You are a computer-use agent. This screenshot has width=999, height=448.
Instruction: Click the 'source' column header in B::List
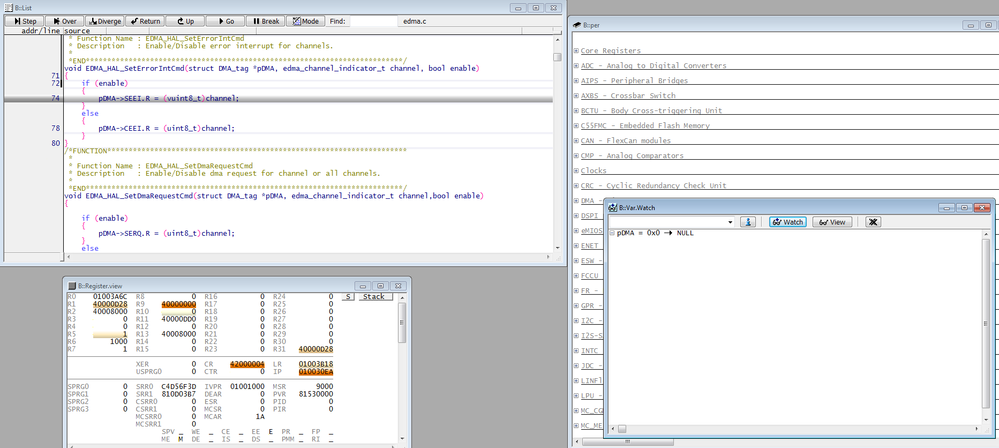tap(76, 31)
